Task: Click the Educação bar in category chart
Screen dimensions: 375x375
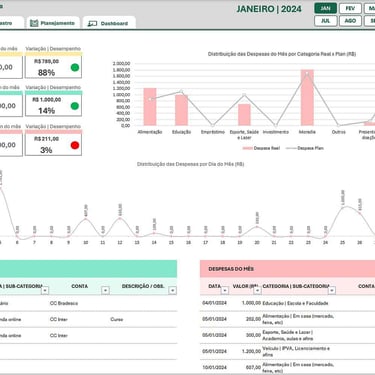Action: click(182, 110)
